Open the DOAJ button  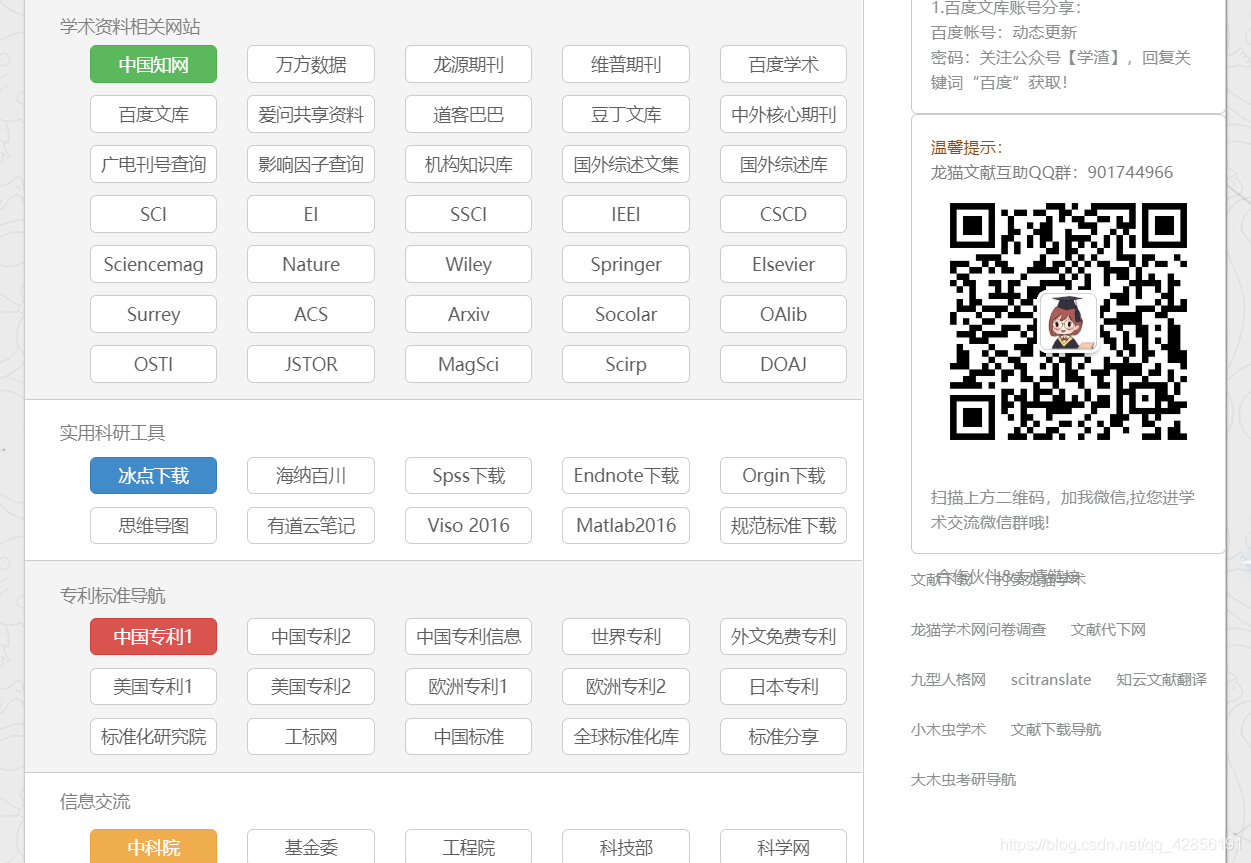pyautogui.click(x=783, y=364)
